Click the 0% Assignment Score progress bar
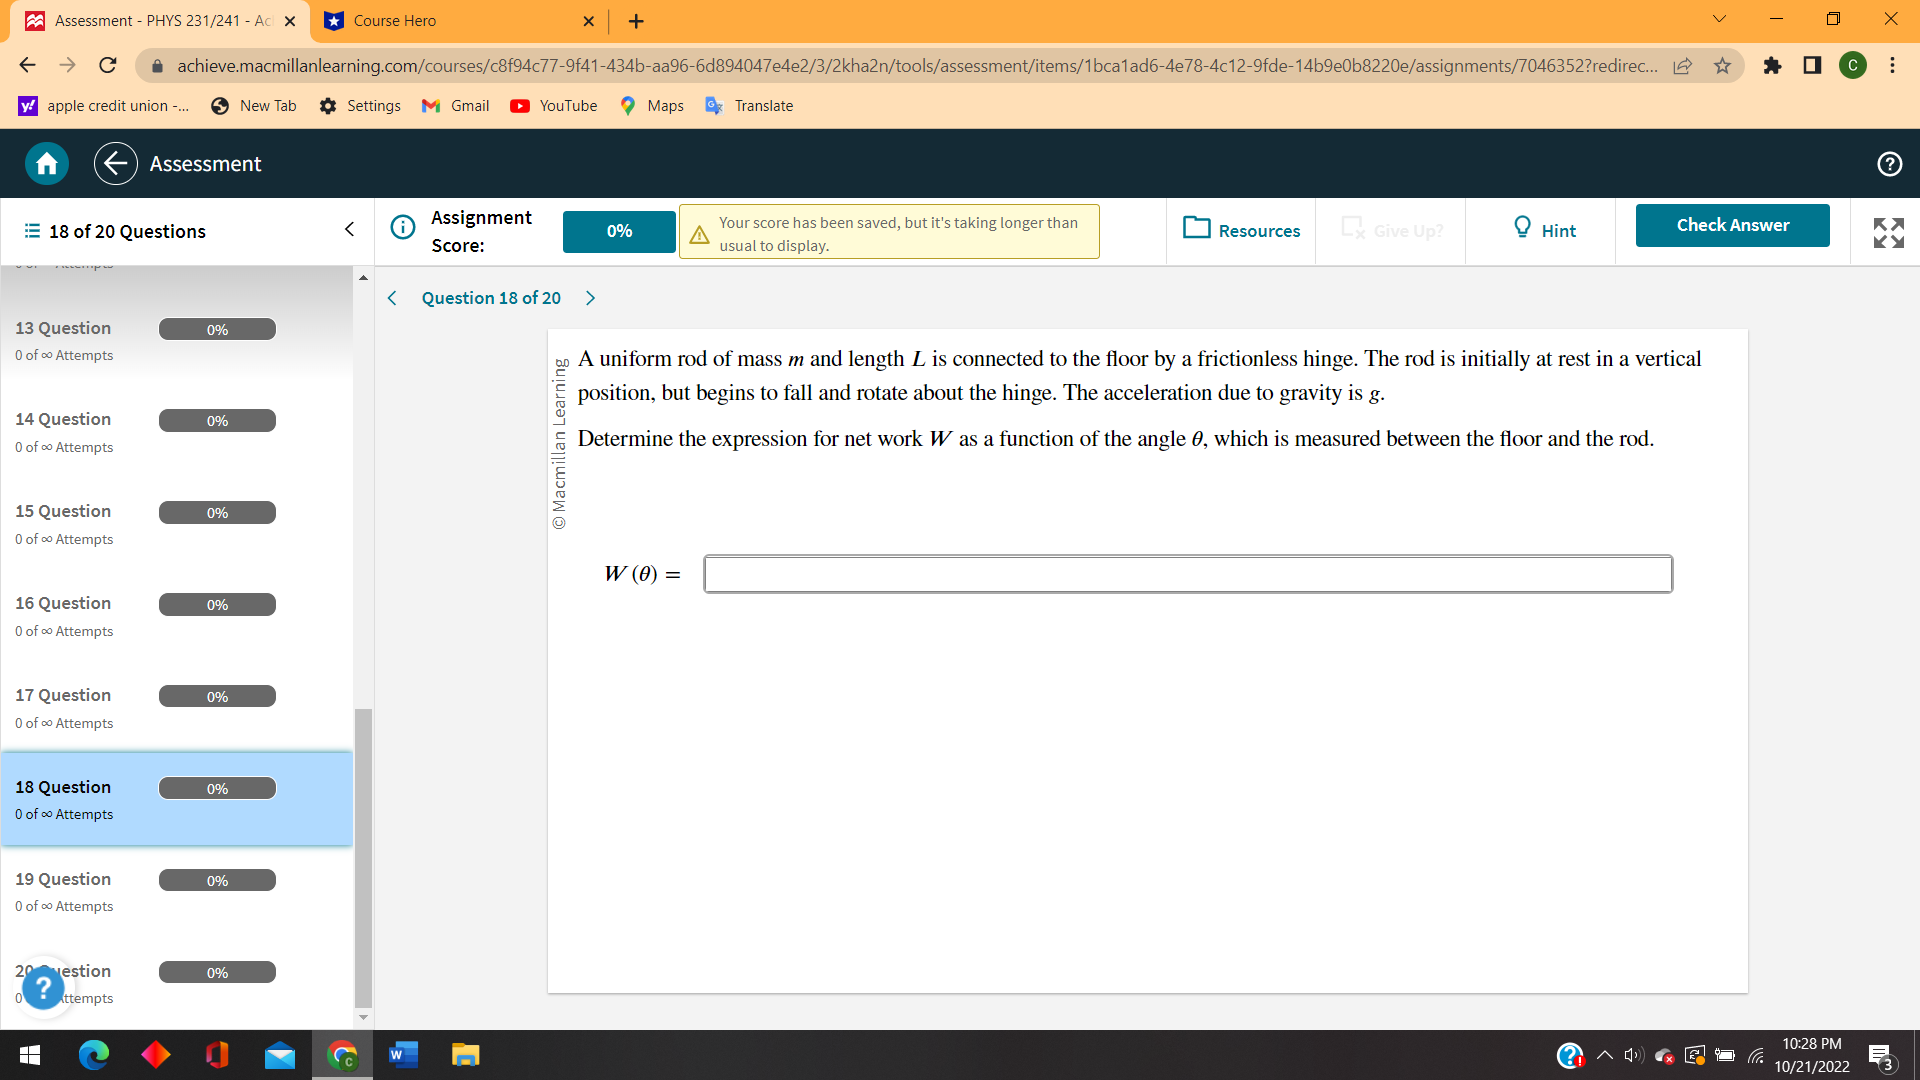 (x=618, y=231)
